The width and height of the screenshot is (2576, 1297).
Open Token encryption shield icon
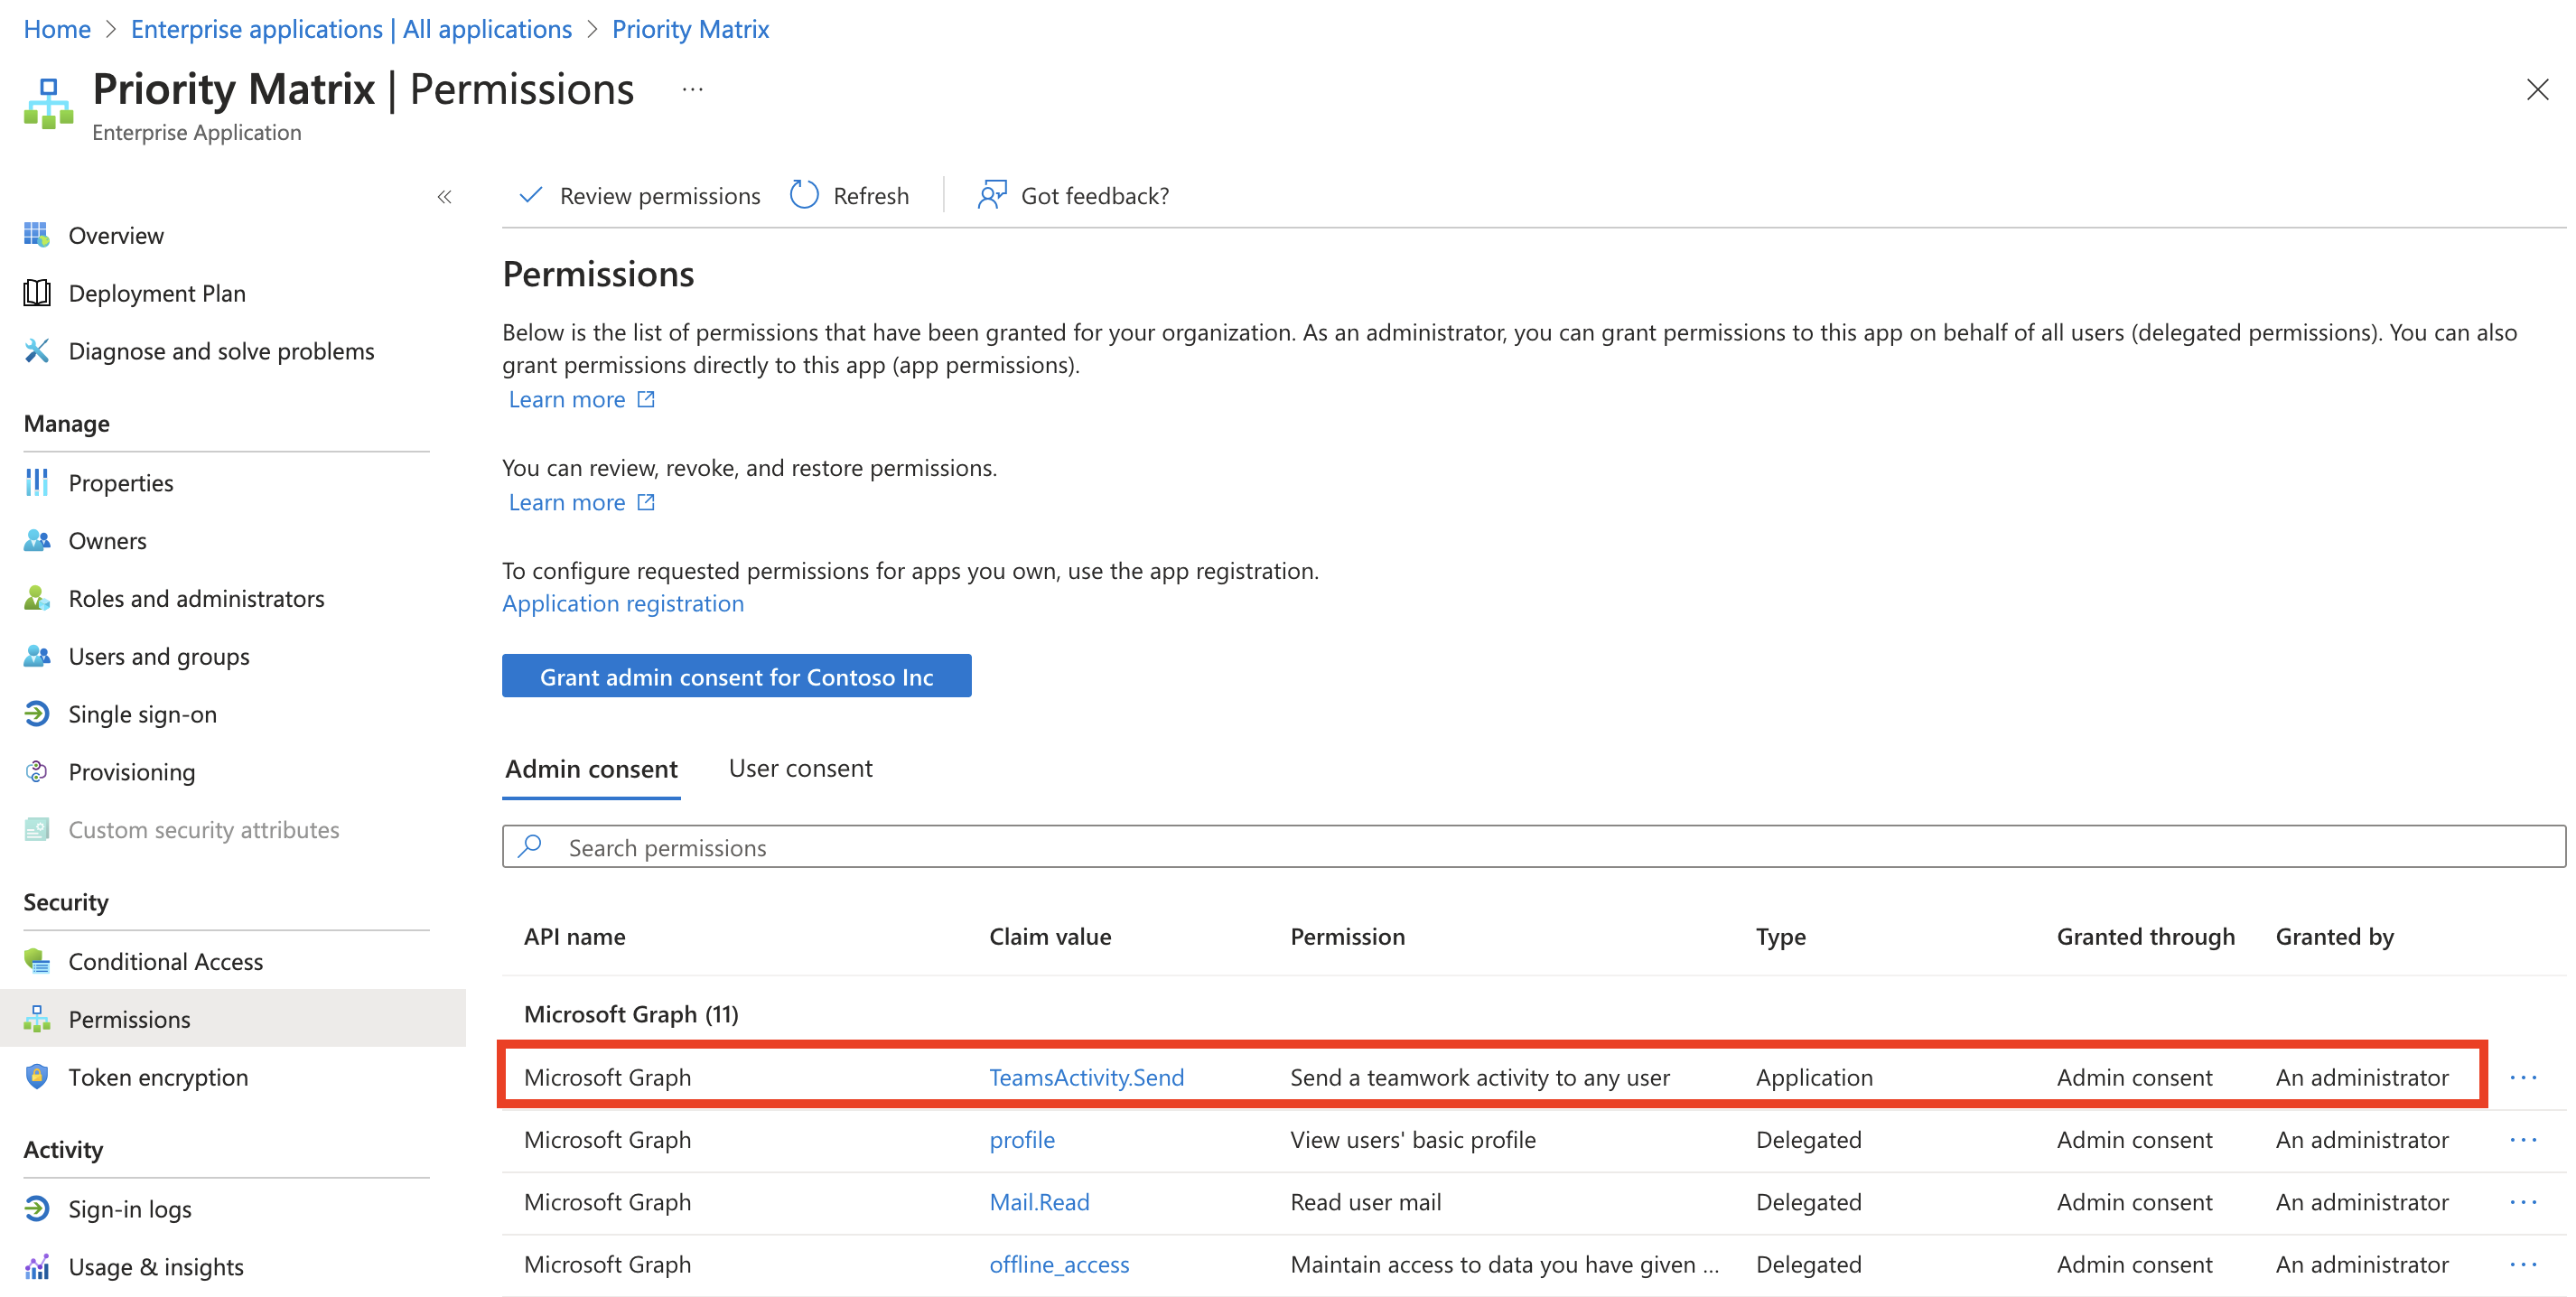point(37,1077)
